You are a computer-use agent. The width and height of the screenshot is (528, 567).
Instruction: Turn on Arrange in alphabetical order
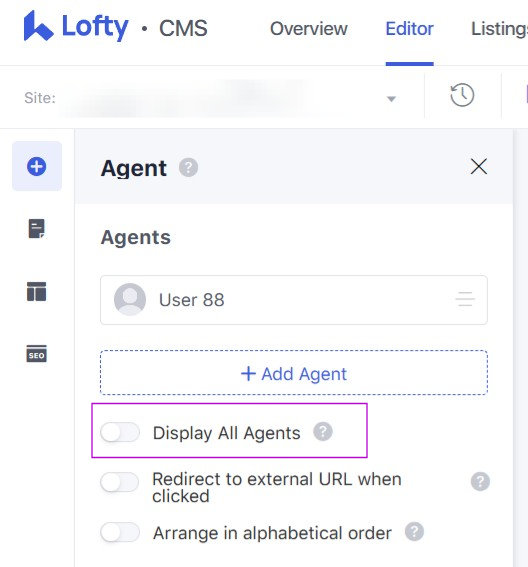click(x=120, y=532)
